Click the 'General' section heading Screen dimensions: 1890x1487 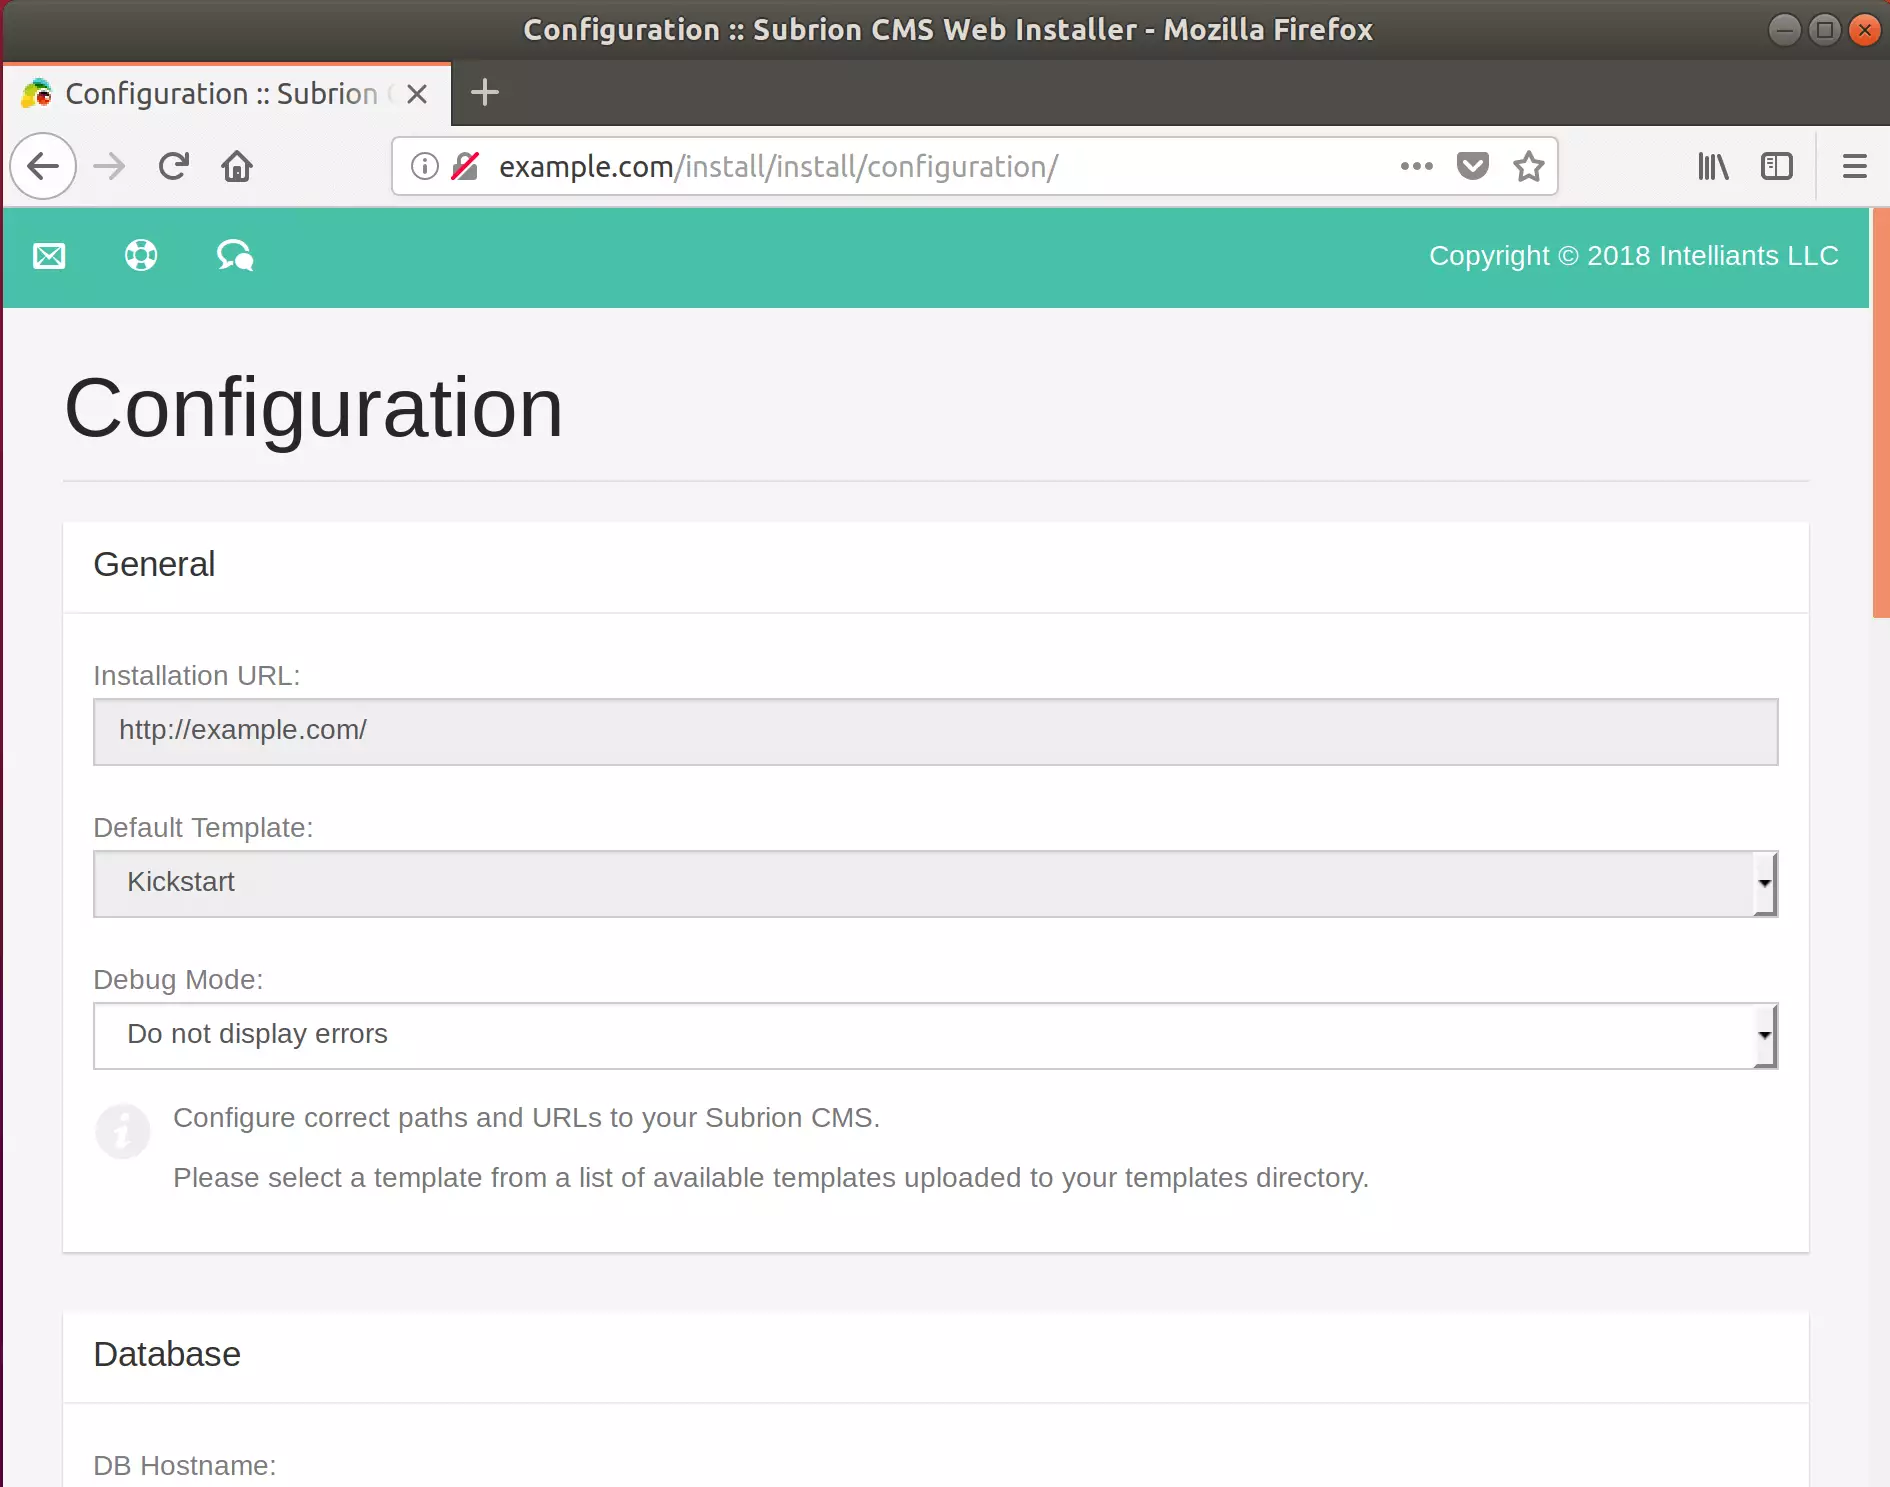pyautogui.click(x=154, y=564)
